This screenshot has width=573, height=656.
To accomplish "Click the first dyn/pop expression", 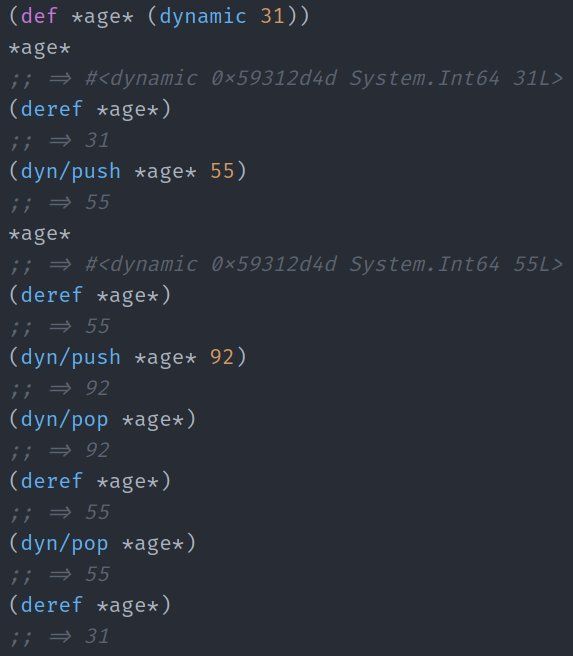I will click(x=102, y=420).
